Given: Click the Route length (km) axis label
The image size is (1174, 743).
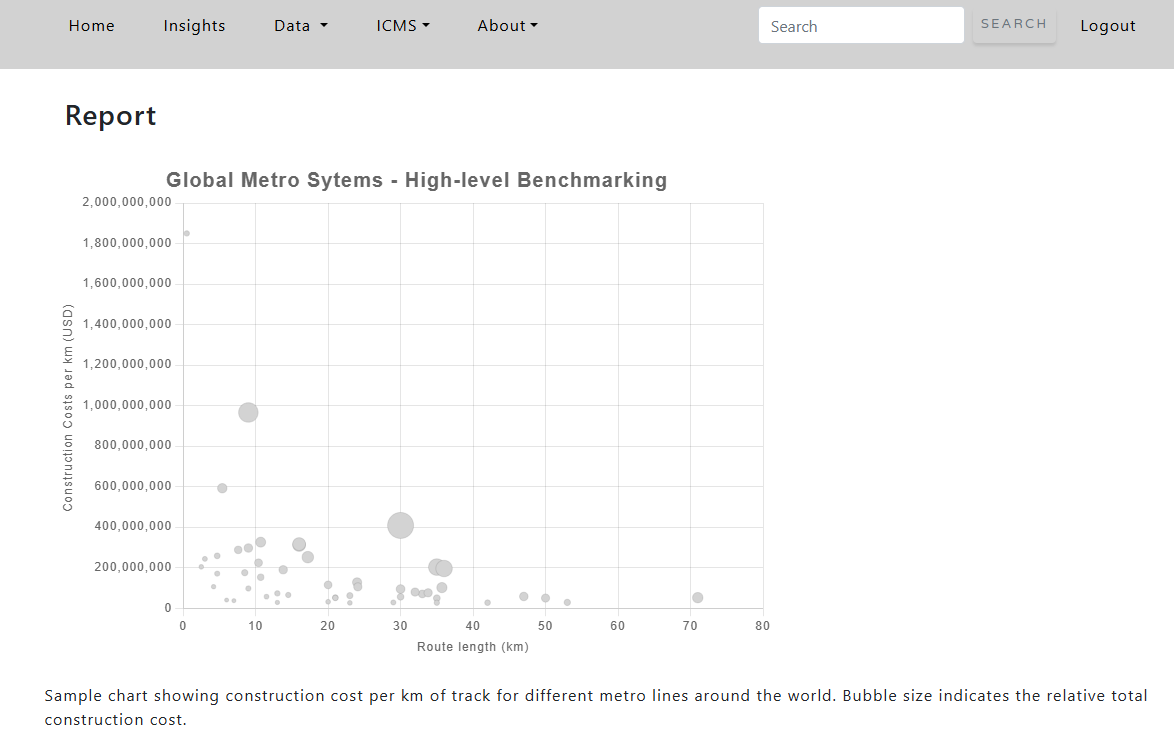Looking at the screenshot, I should pyautogui.click(x=472, y=647).
